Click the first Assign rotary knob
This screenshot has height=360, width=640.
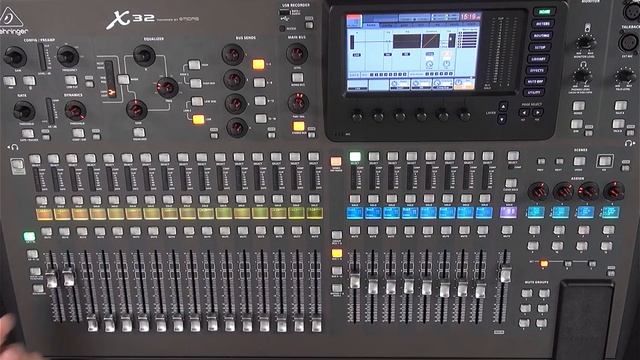538,191
